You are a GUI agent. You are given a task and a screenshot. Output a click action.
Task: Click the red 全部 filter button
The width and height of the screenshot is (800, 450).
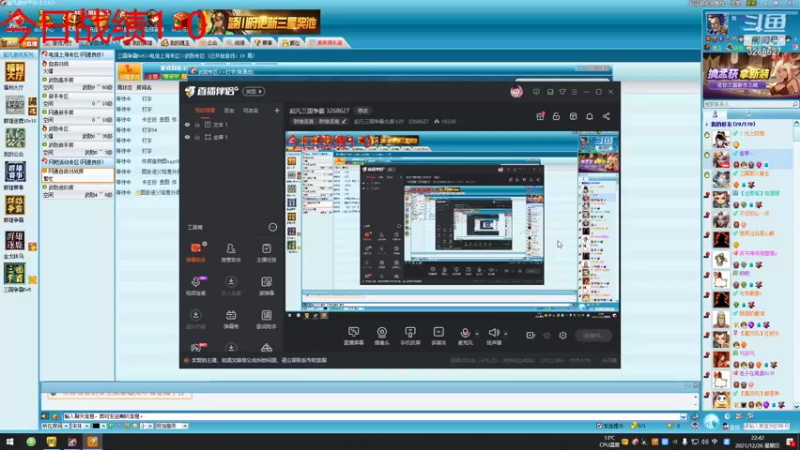(x=152, y=77)
